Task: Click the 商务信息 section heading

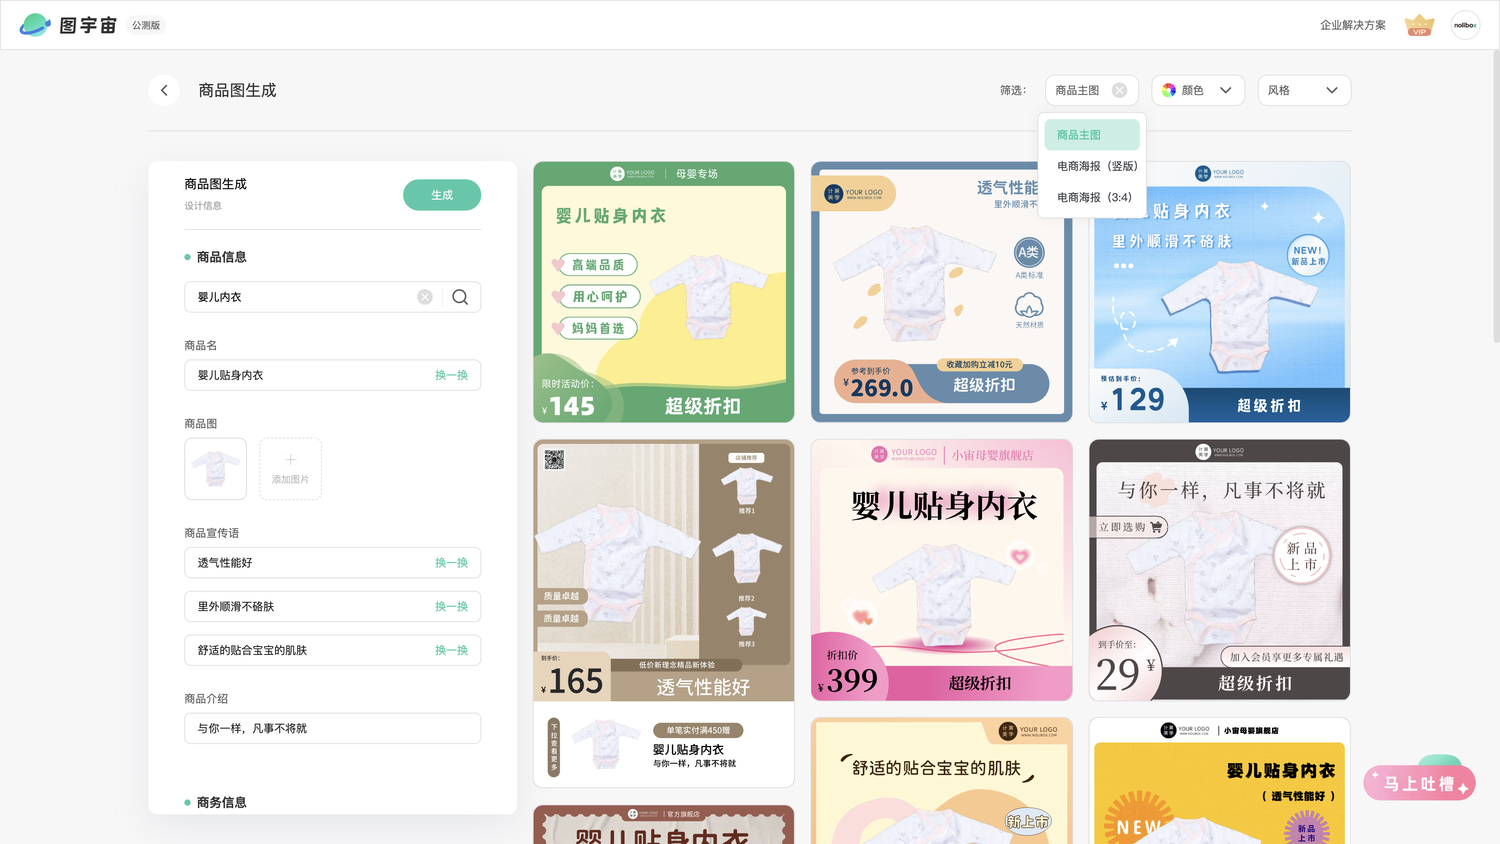Action: tap(221, 802)
